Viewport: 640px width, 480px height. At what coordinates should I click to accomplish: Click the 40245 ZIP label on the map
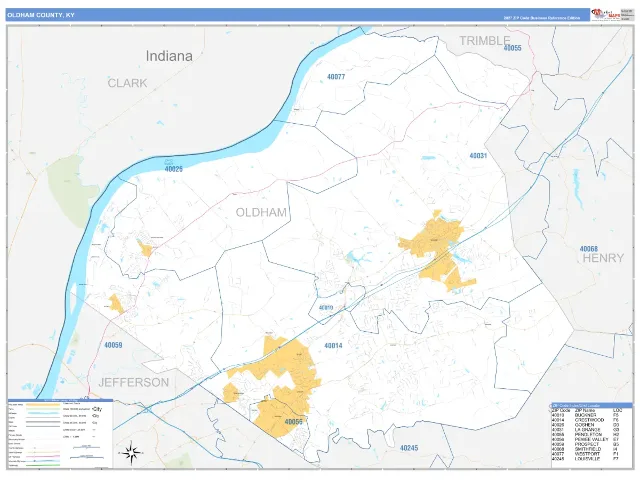point(409,448)
